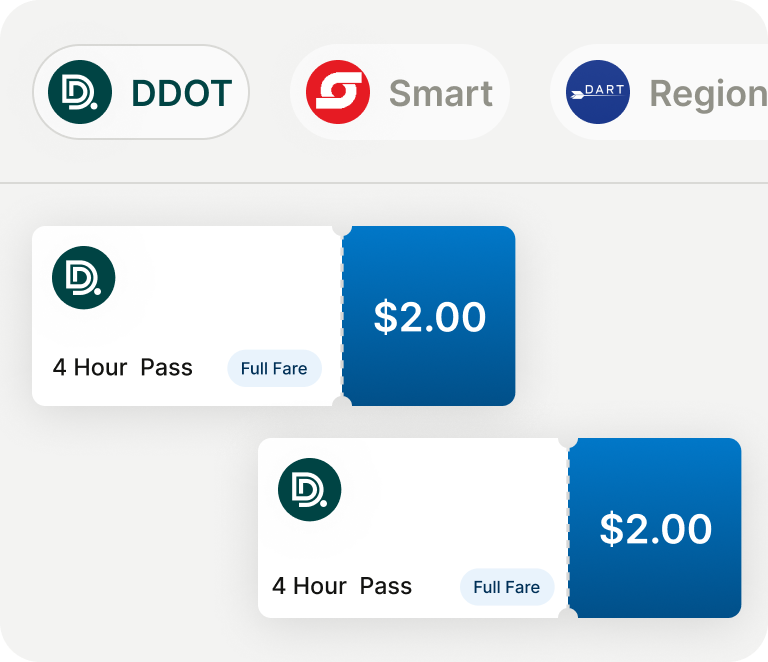
Task: Select the lower ticket's 4 Hour Pass label
Action: point(342,586)
